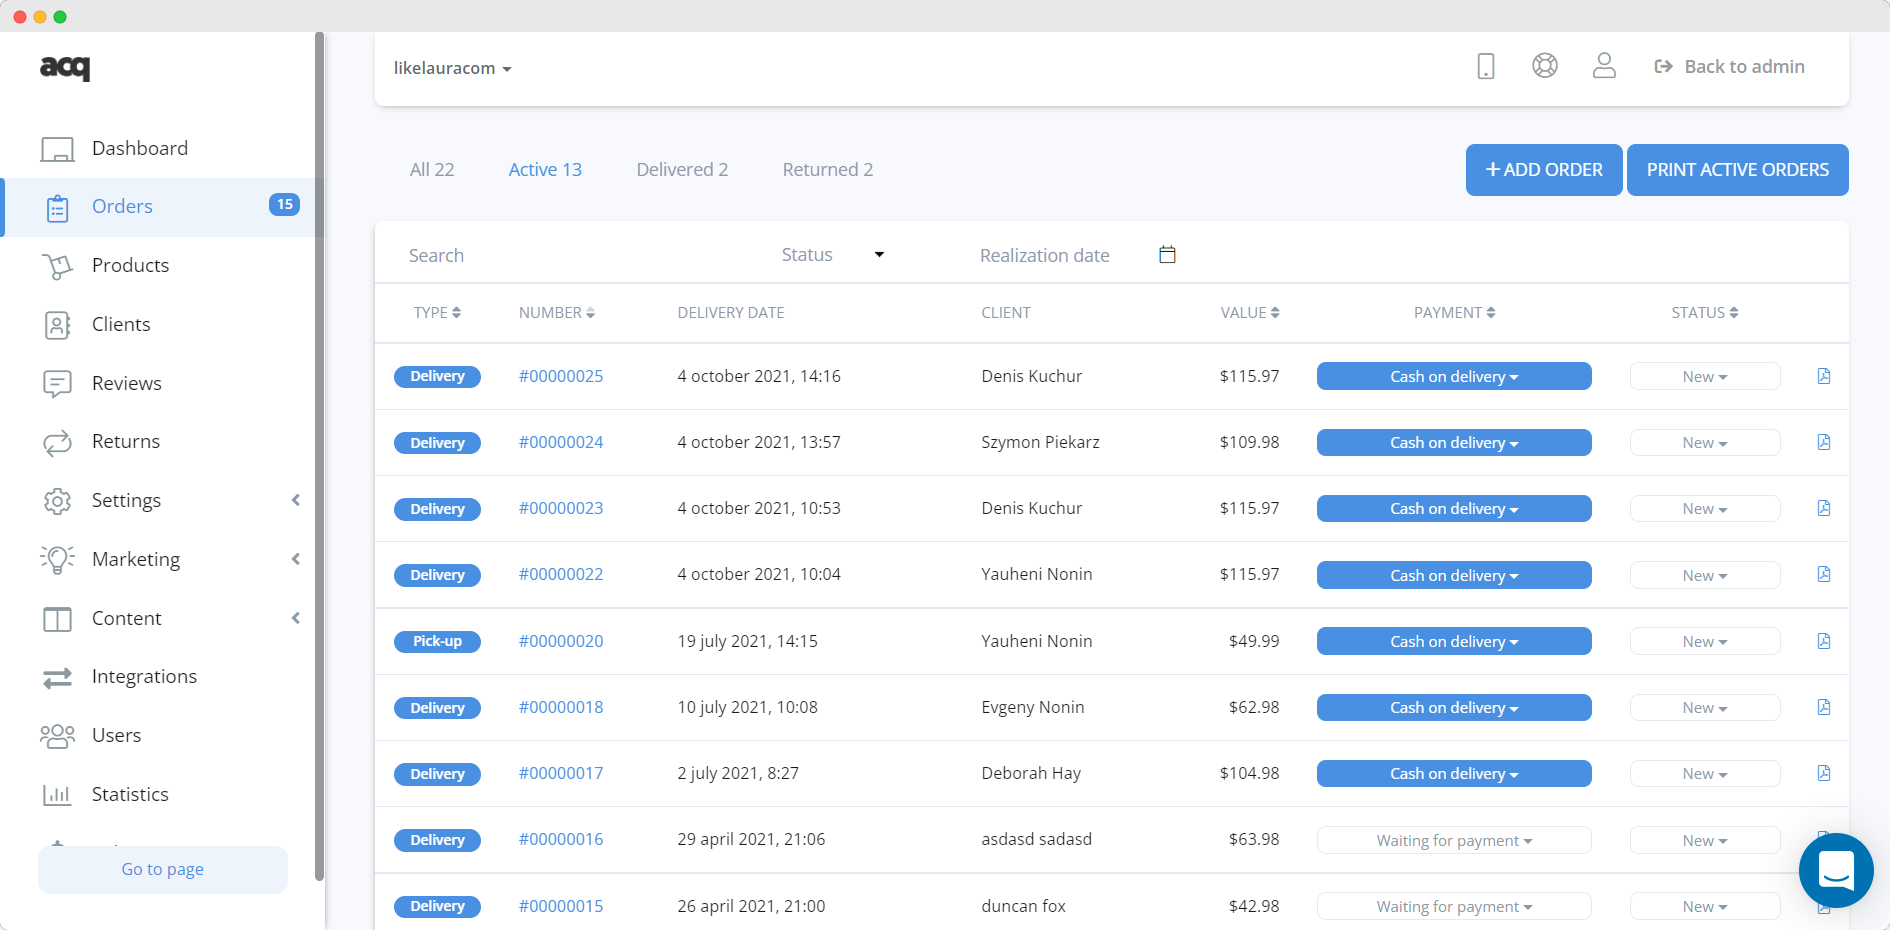Switch to the Delivered 2 tab

[682, 170]
